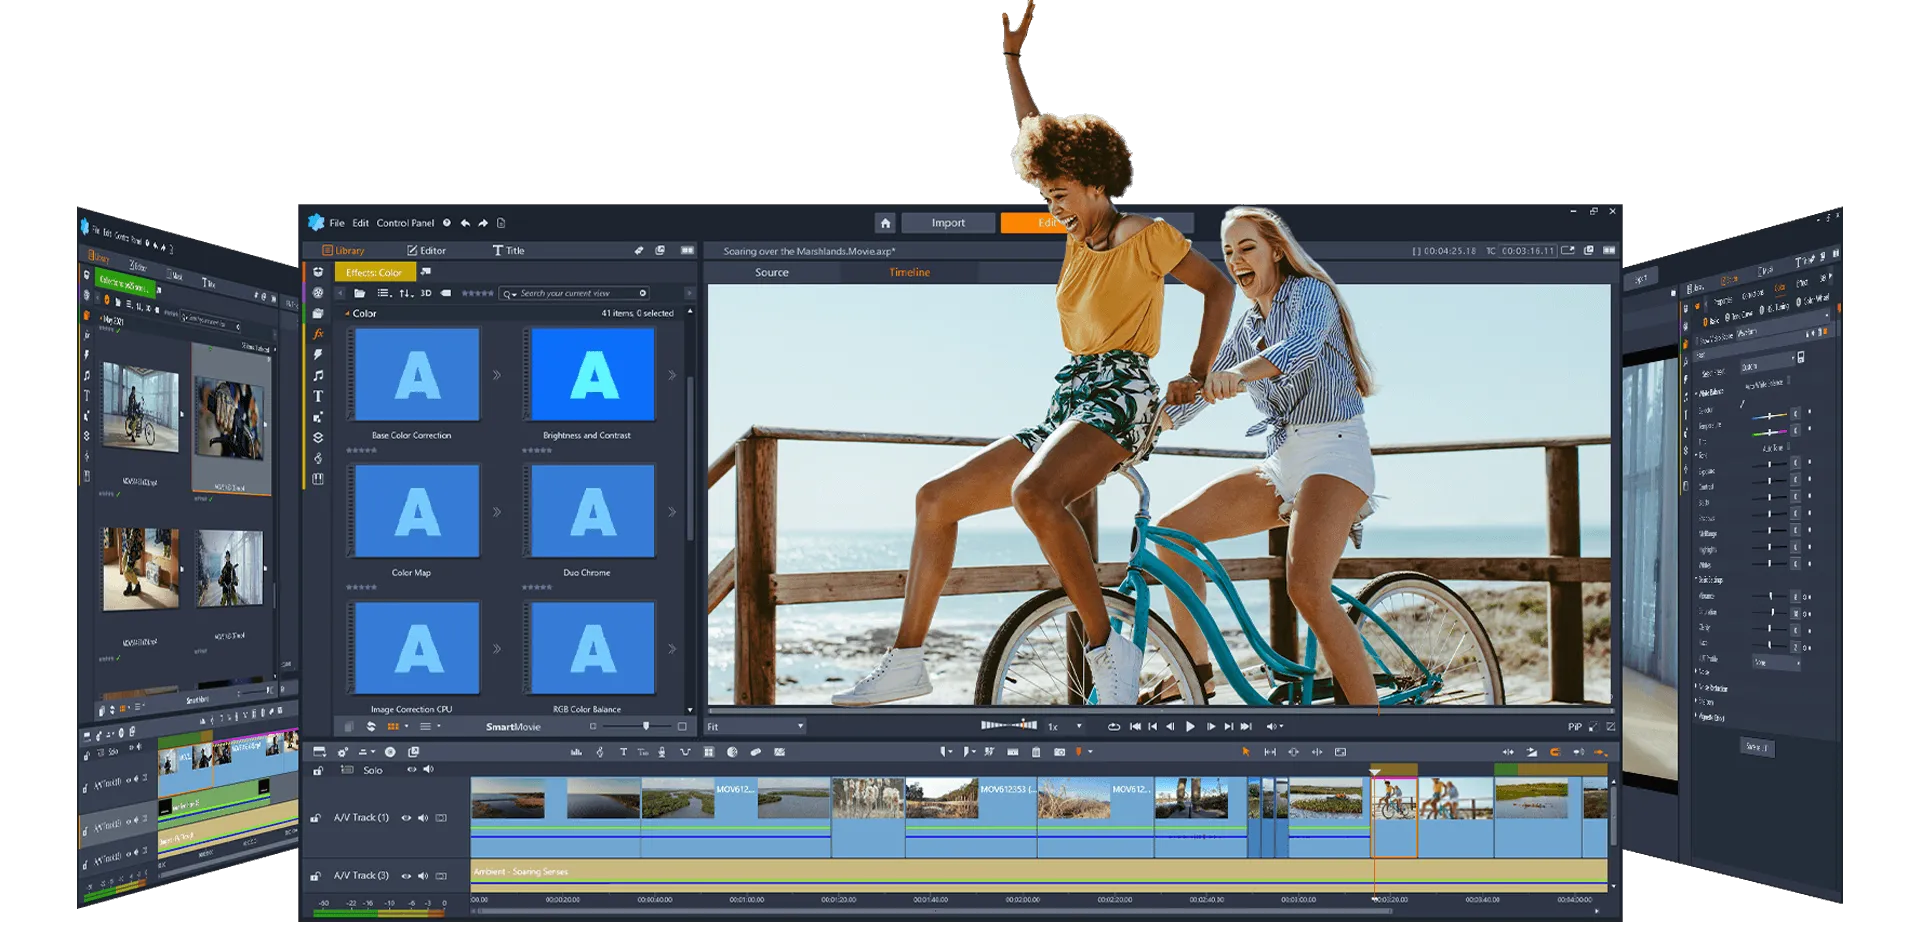Toggle the lock on A/V Track (1)
The image size is (1920, 950).
(316, 818)
